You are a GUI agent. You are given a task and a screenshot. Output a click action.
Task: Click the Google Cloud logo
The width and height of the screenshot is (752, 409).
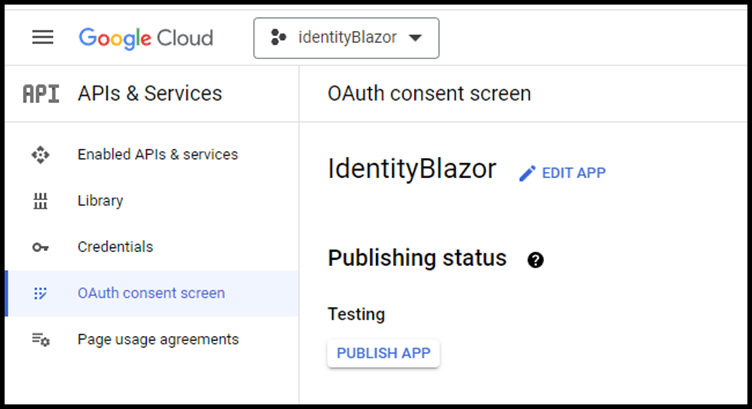146,38
